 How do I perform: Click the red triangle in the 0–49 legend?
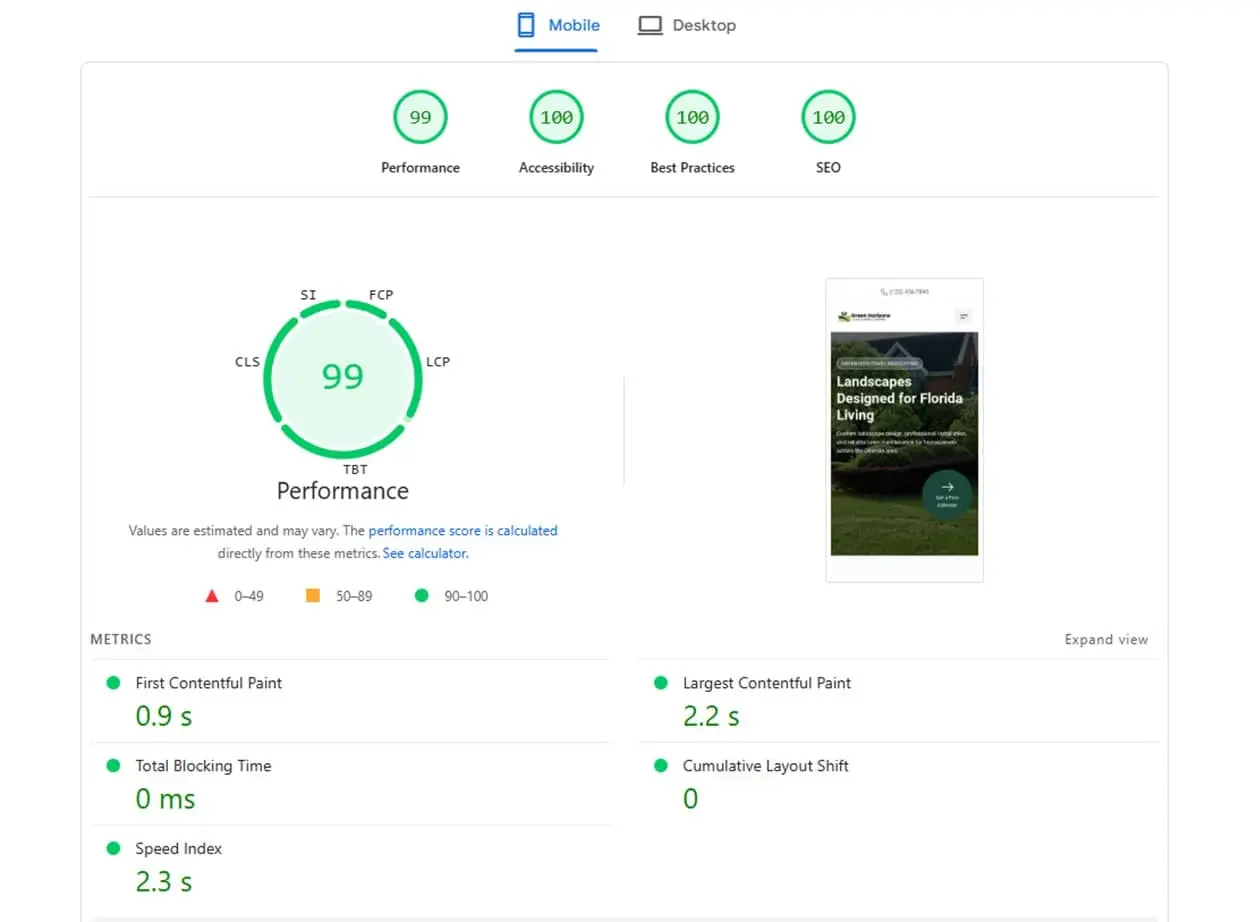[212, 595]
